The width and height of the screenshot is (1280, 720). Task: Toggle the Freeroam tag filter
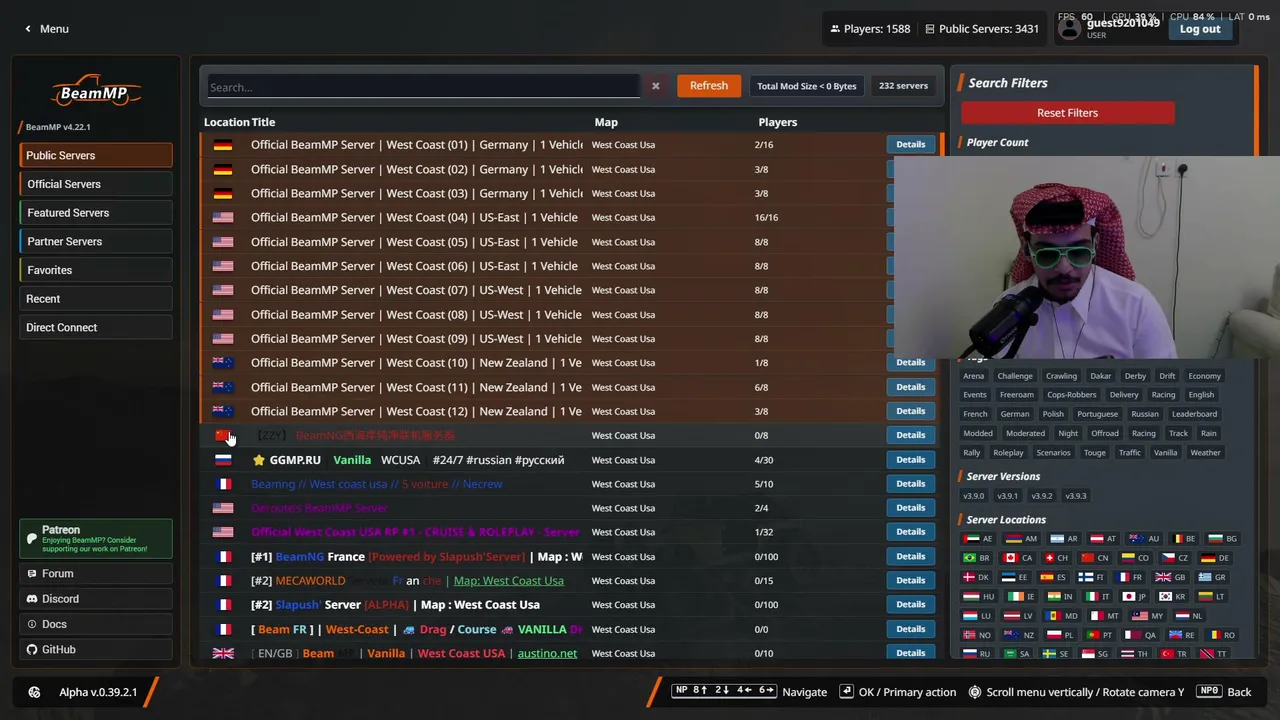[x=1017, y=395]
